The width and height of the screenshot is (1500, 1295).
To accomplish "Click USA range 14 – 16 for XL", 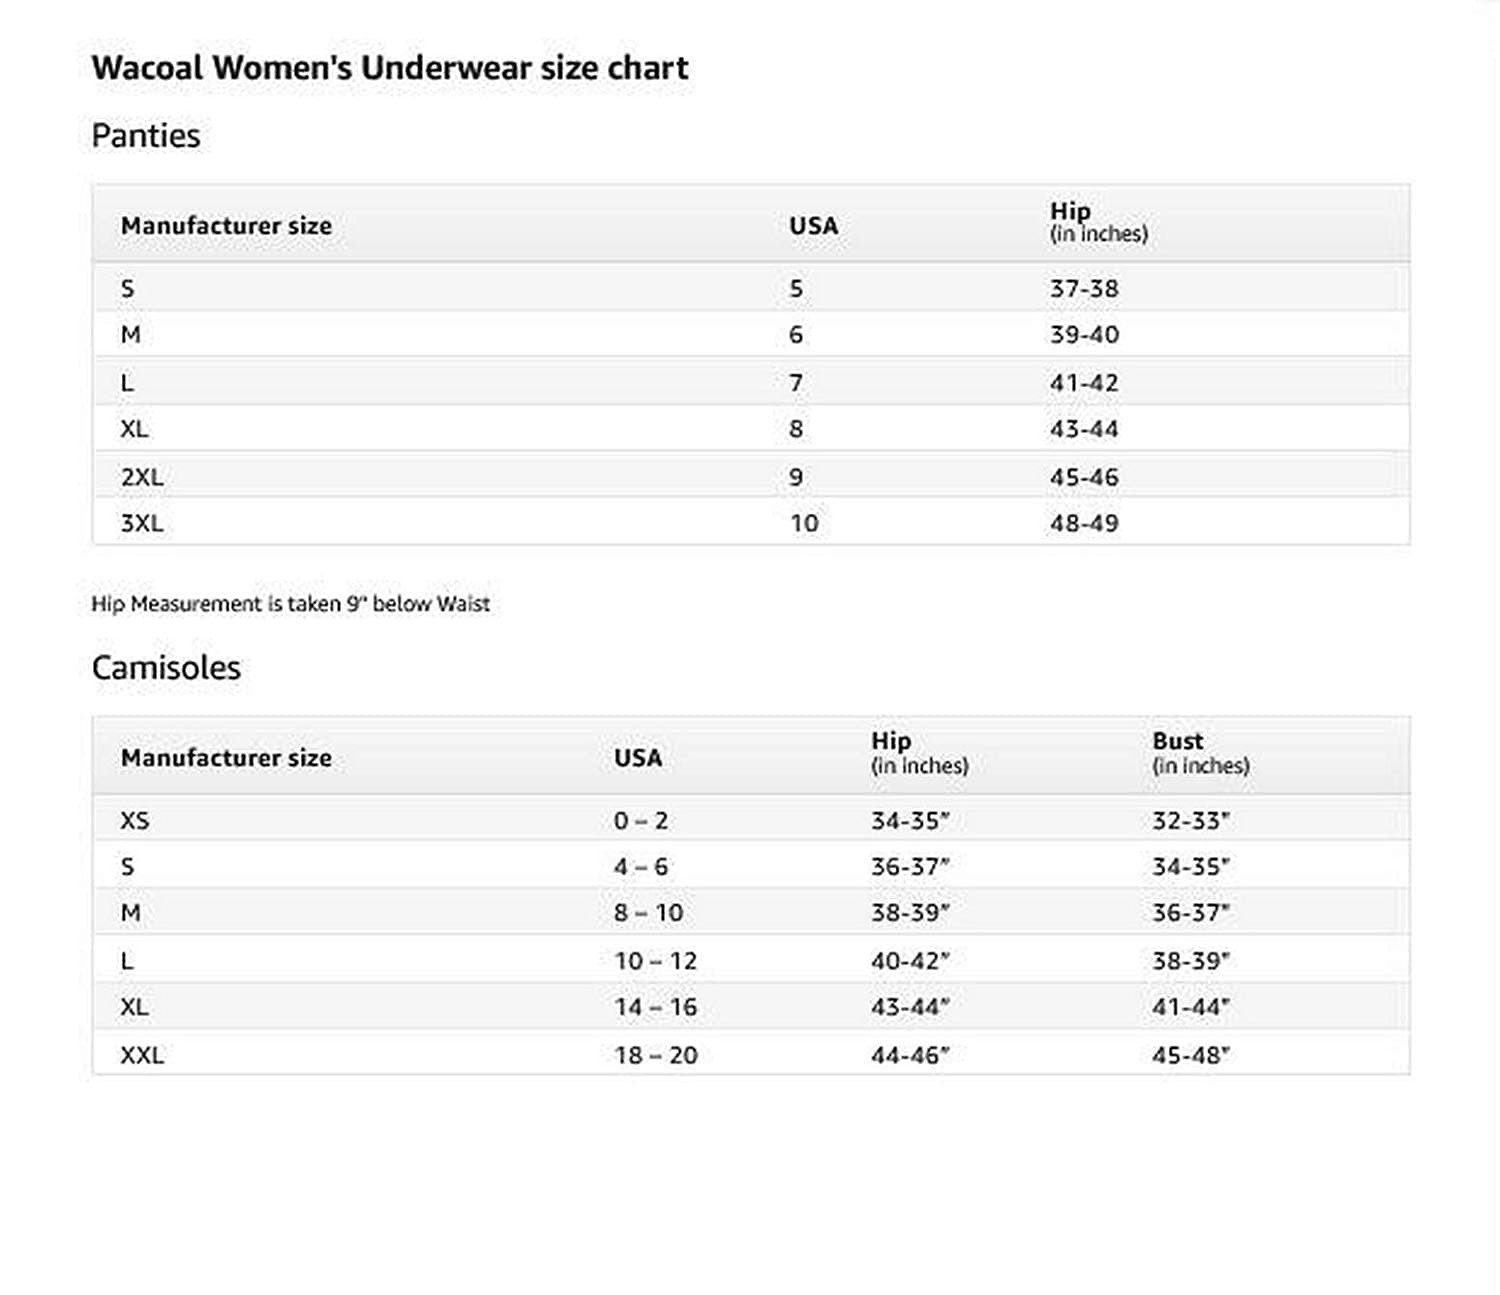I will tap(656, 1007).
